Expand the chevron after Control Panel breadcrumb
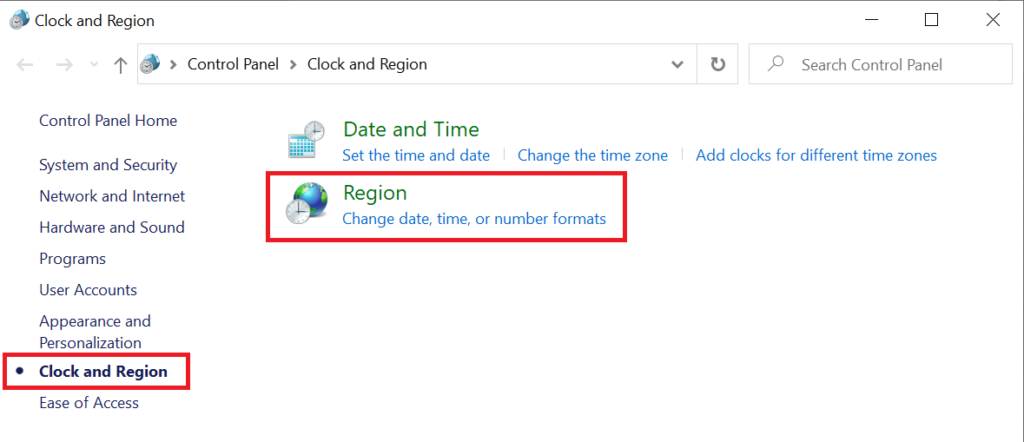 pyautogui.click(x=293, y=65)
